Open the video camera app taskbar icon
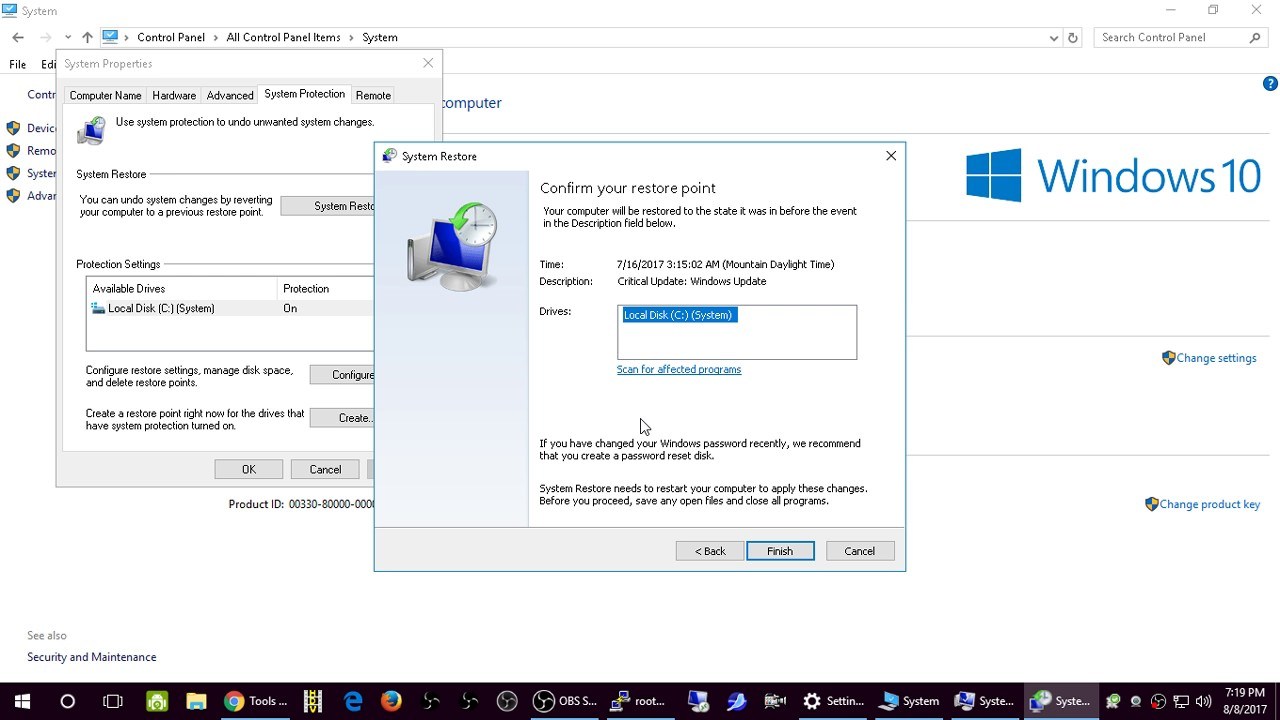Image resolution: width=1280 pixels, height=720 pixels. 775,701
